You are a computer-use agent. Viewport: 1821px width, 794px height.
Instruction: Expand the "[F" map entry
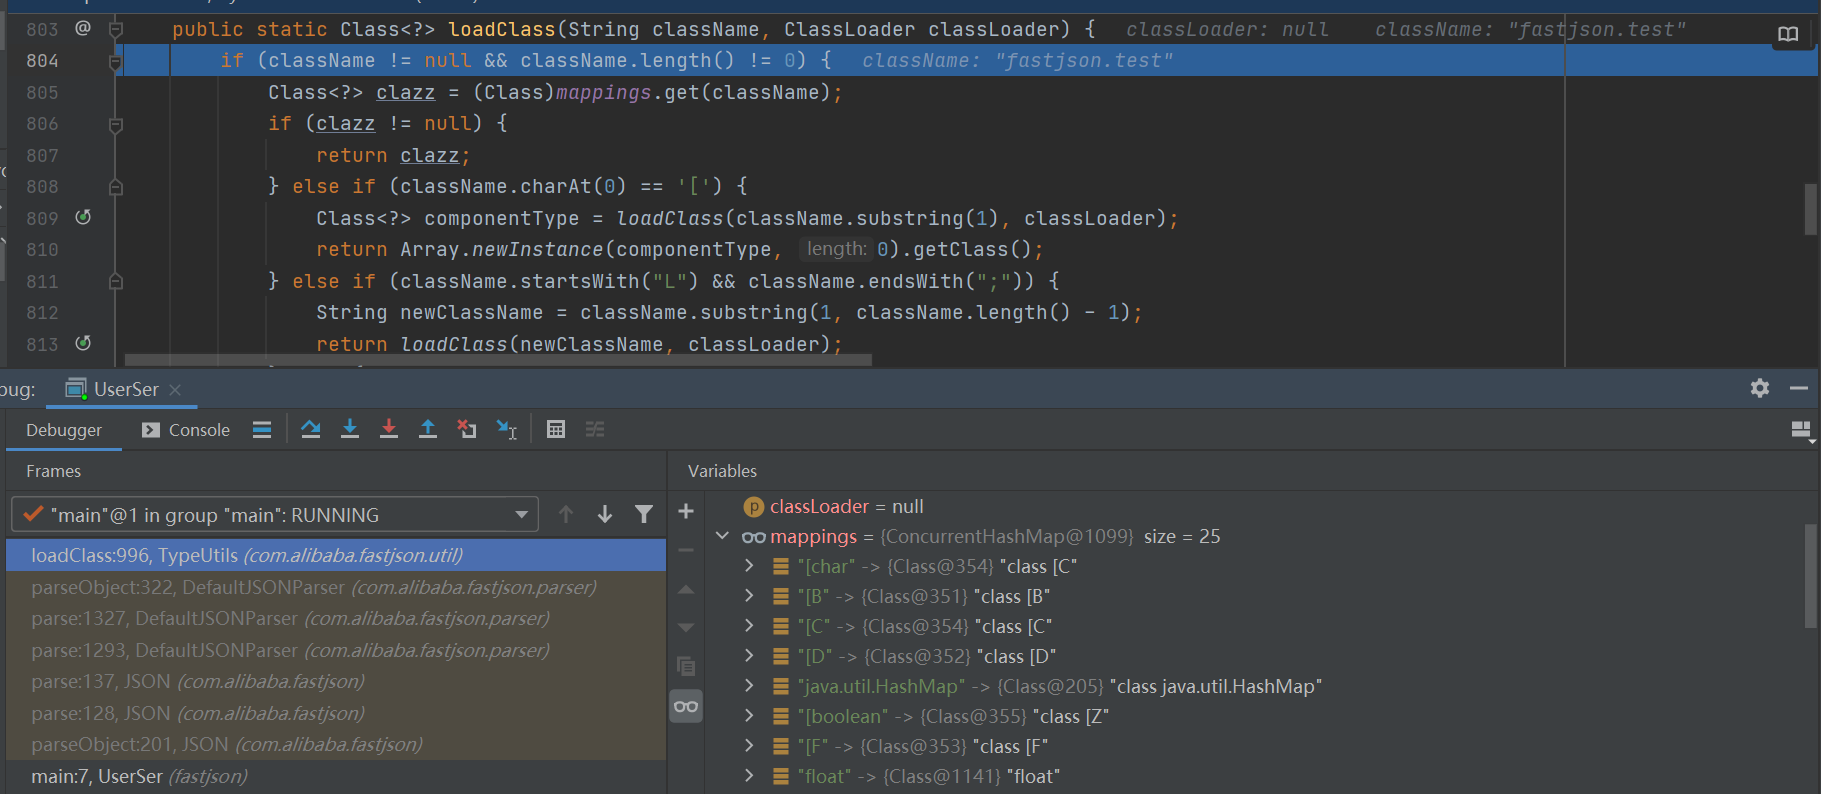coord(749,746)
